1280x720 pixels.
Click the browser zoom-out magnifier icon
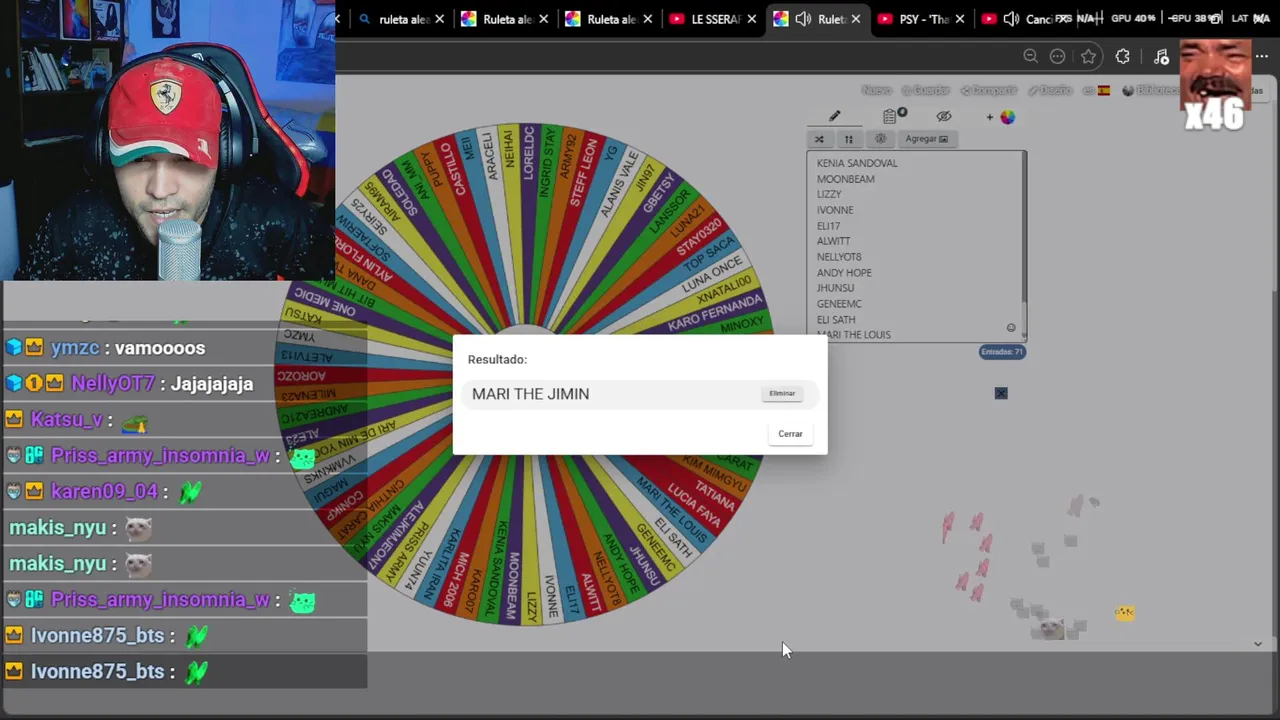(x=1030, y=57)
